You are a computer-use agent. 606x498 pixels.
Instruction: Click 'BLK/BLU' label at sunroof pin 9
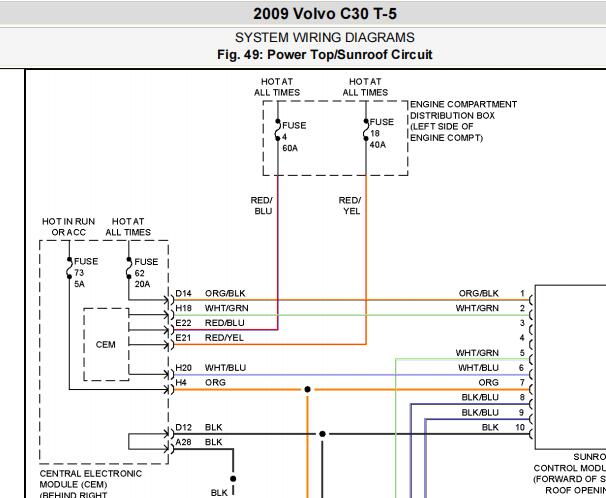[x=480, y=412]
